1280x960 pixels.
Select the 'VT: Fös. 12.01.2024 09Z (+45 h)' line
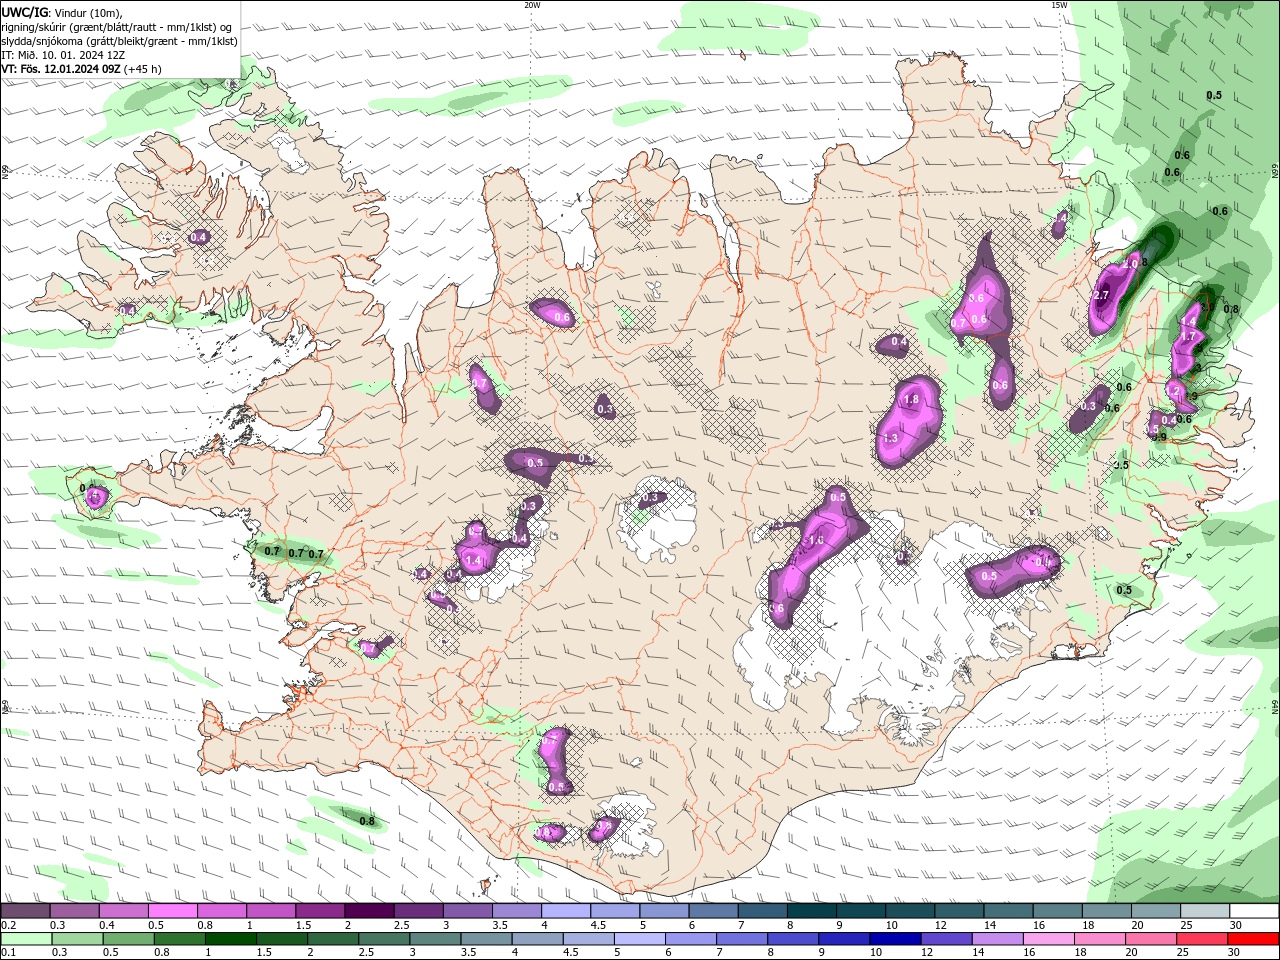82,69
